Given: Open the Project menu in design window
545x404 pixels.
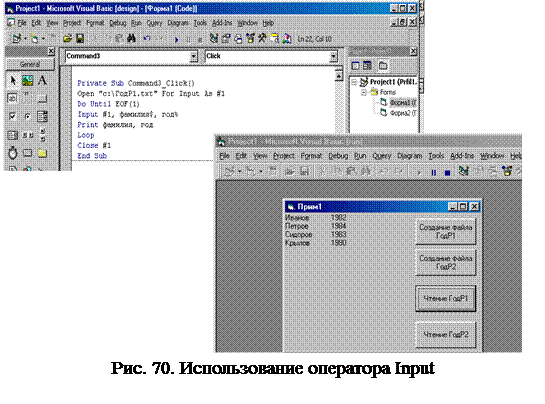Looking at the screenshot, I should pyautogui.click(x=72, y=23).
